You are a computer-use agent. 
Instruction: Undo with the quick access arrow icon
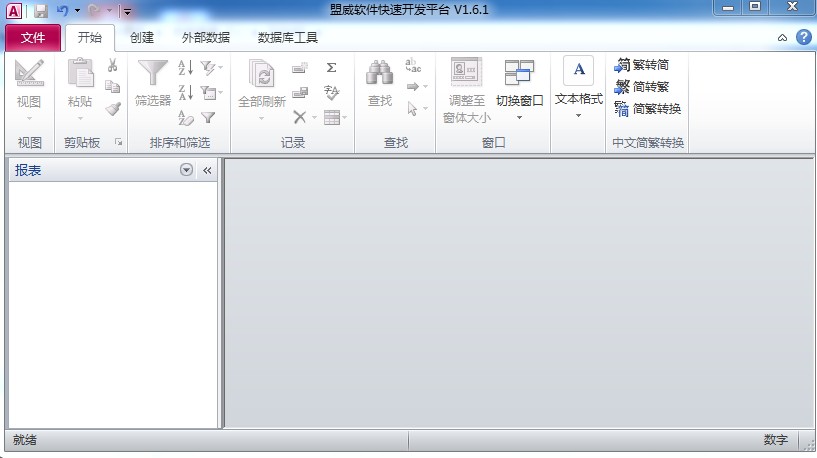pyautogui.click(x=63, y=10)
